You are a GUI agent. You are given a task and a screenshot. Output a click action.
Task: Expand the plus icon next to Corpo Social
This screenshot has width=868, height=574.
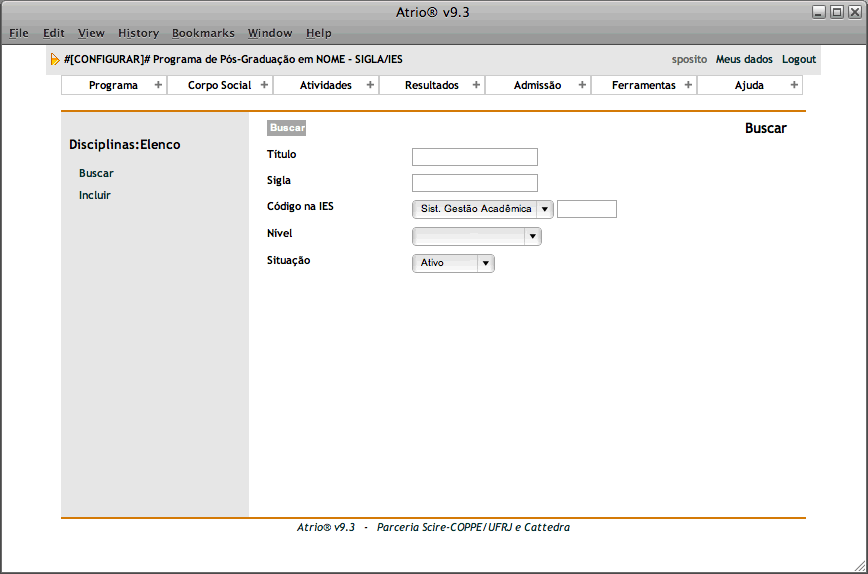tap(264, 85)
